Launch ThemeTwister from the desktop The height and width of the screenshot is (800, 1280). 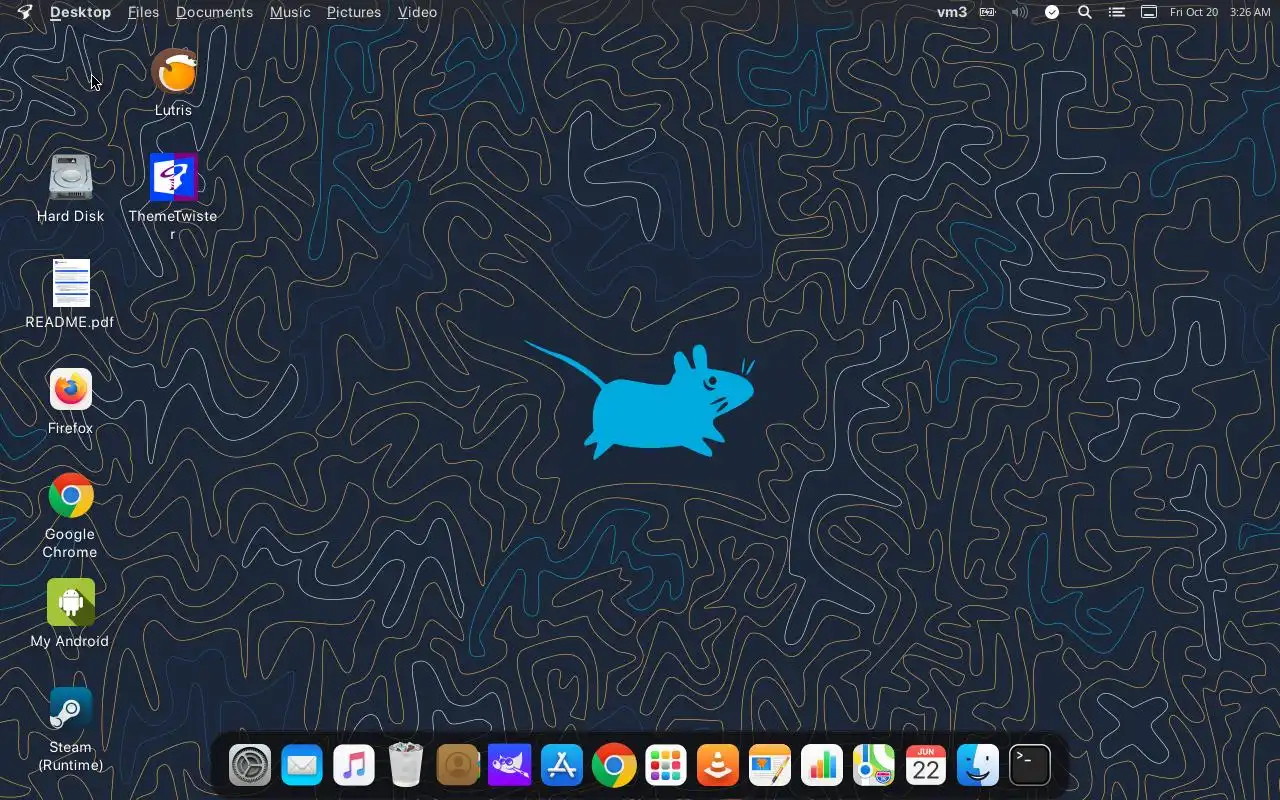(173, 178)
